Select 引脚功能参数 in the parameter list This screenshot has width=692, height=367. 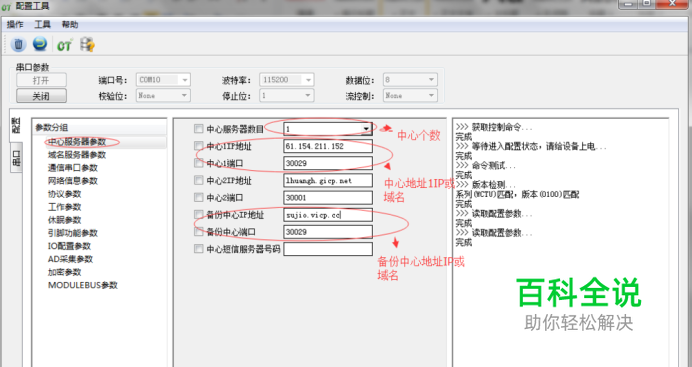[73, 233]
